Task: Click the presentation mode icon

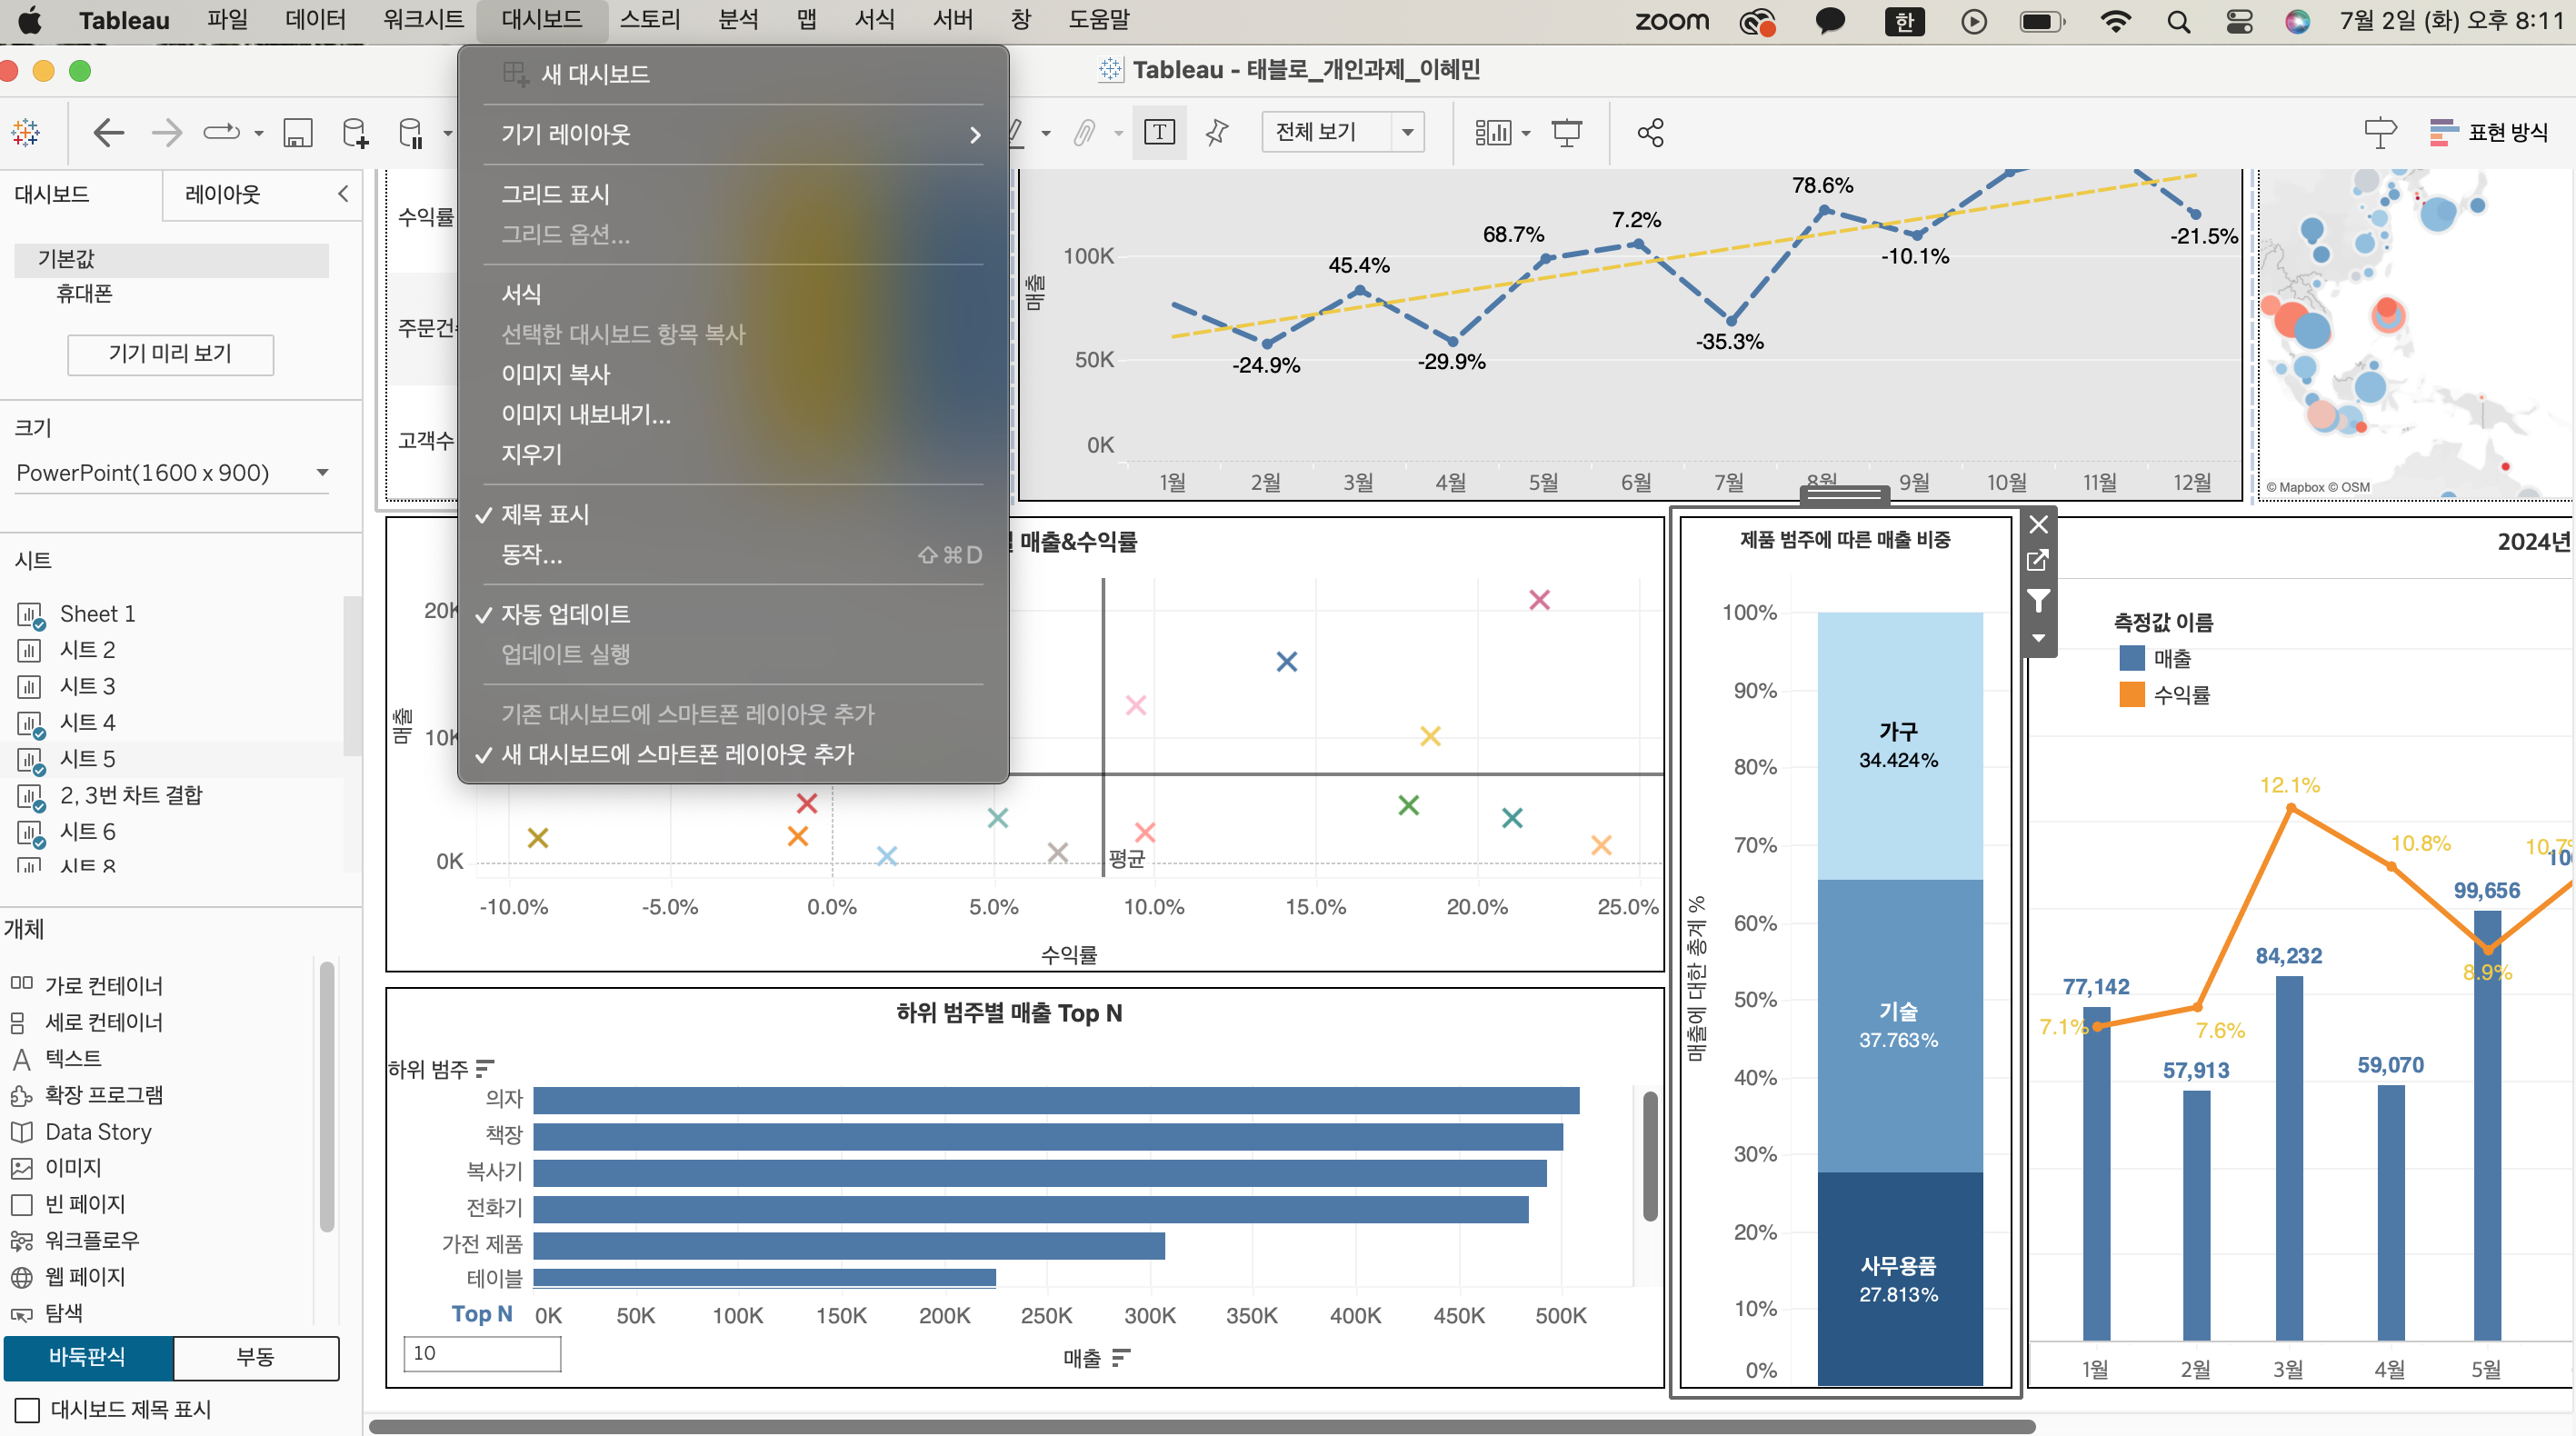Action: 1566,132
